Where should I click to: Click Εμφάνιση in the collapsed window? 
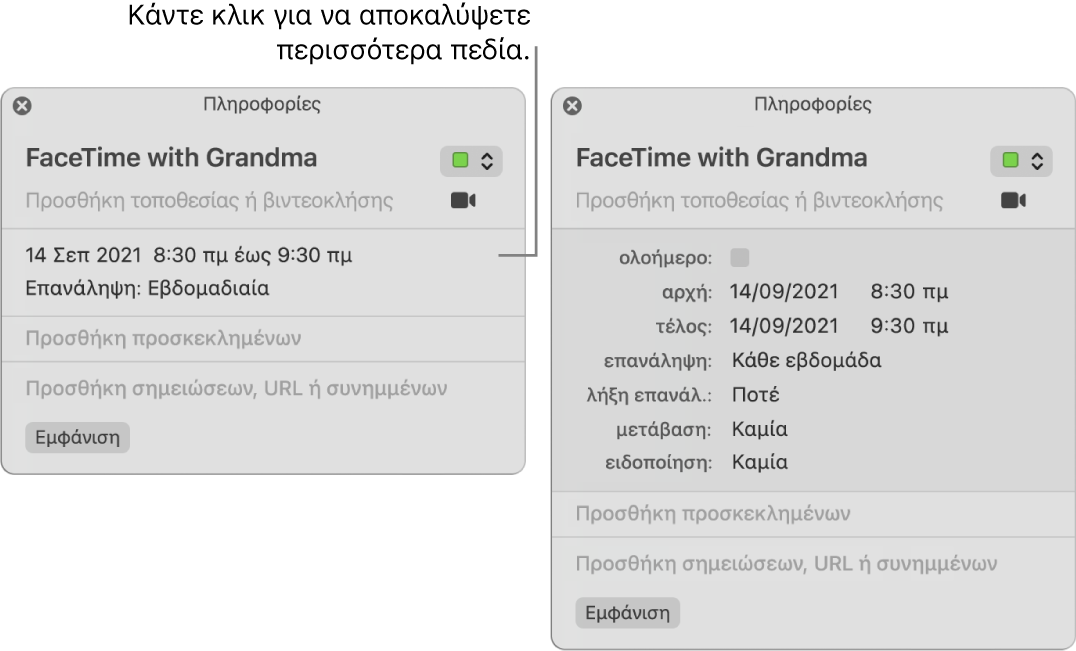pos(77,436)
